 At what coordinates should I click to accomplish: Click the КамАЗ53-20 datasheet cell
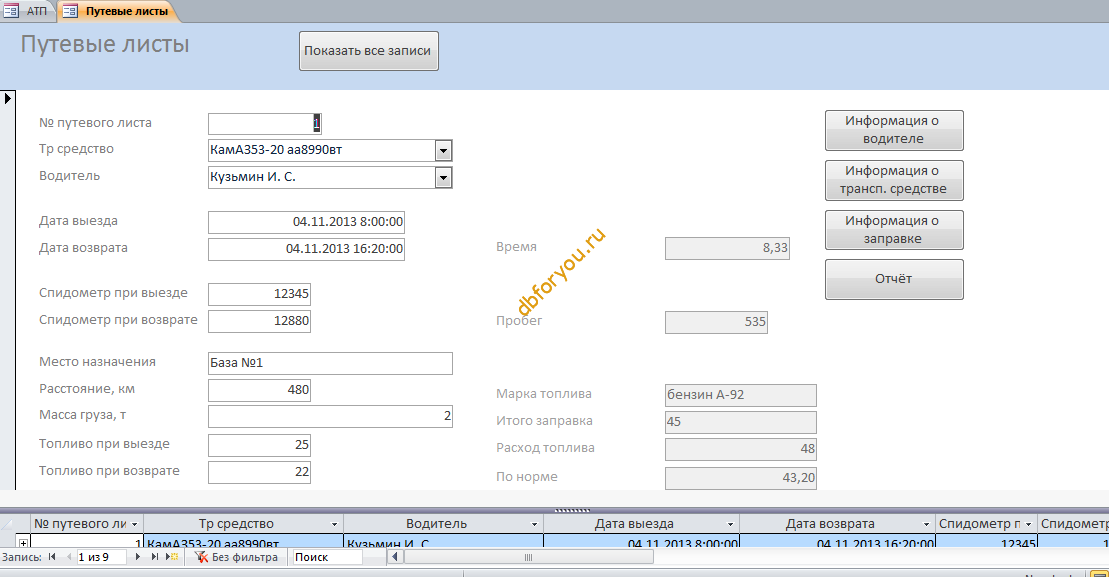pos(243,542)
